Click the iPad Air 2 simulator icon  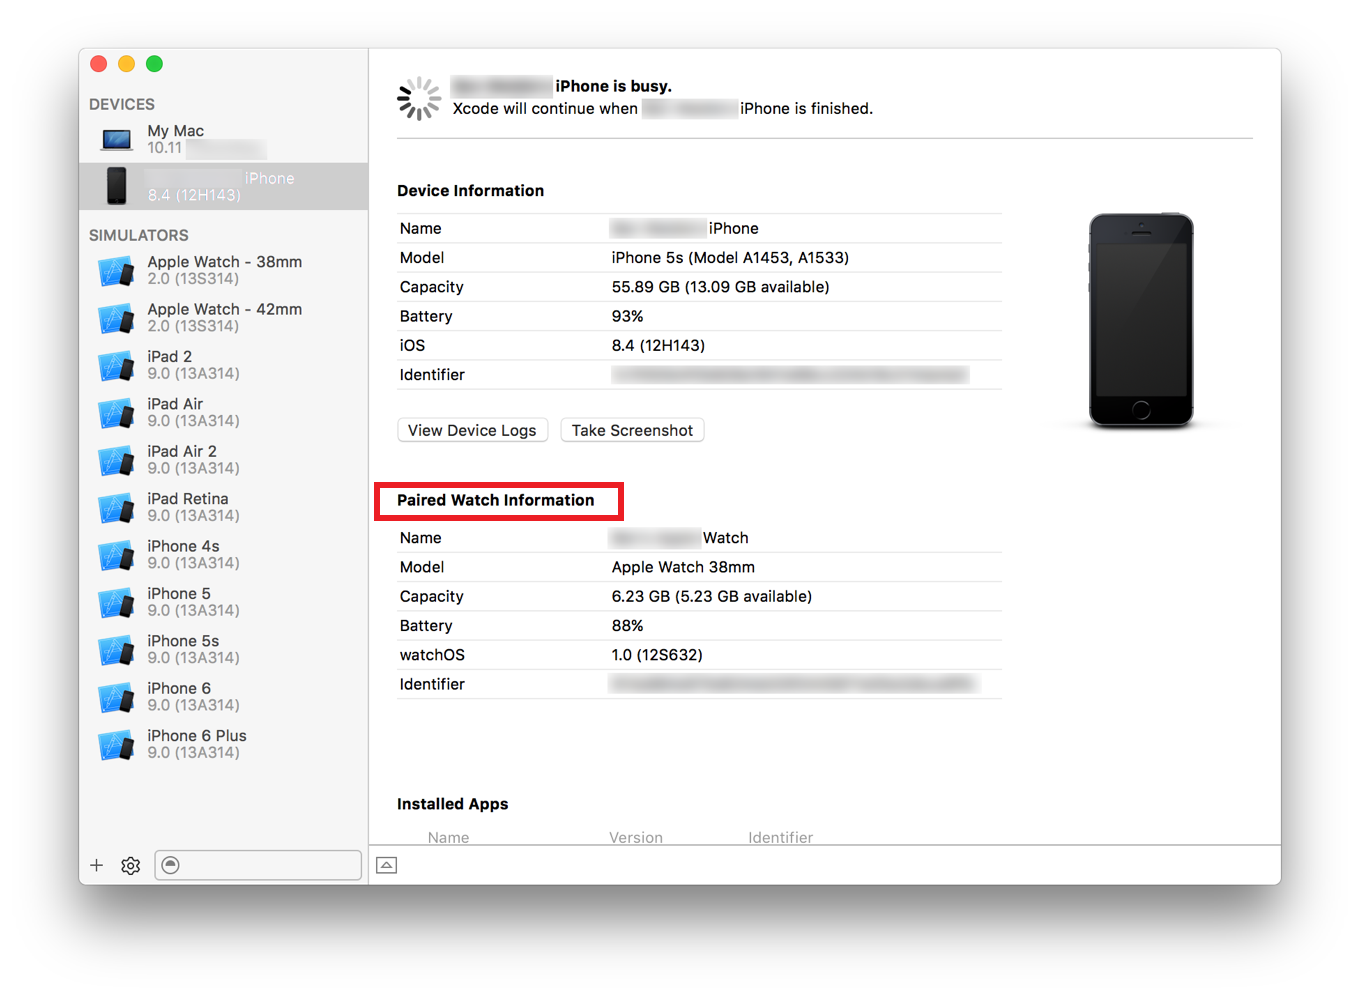pyautogui.click(x=117, y=460)
